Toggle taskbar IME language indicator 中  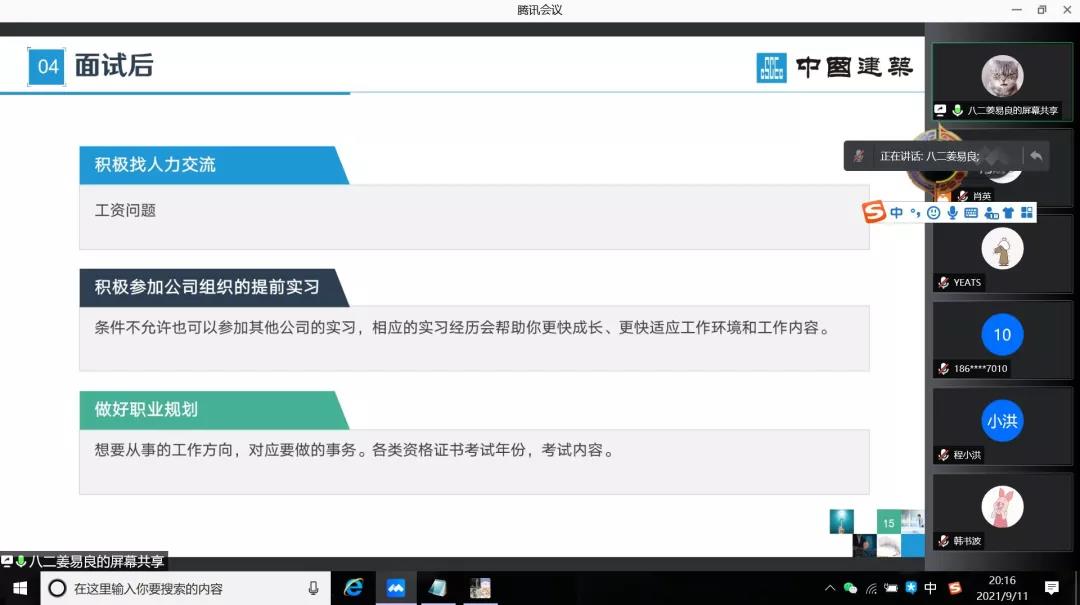pos(930,588)
